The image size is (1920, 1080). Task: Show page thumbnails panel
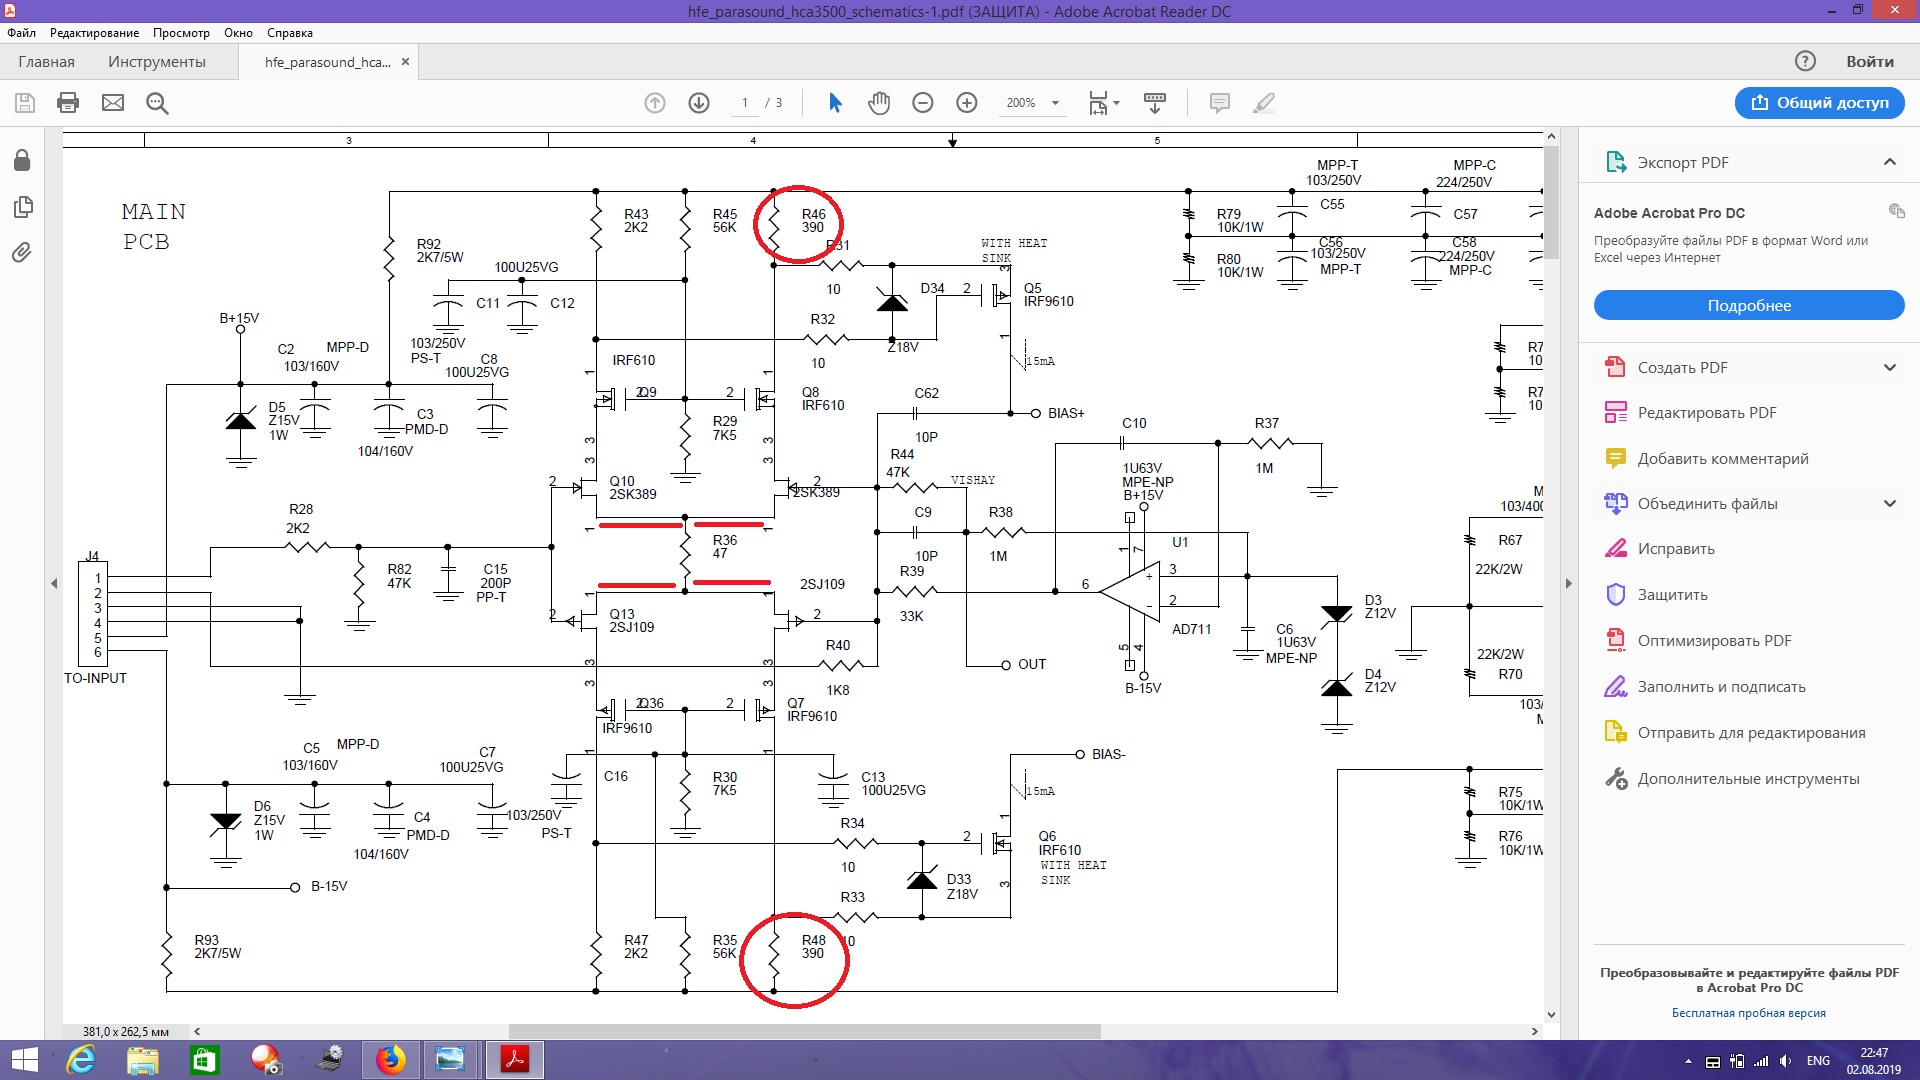tap(22, 207)
